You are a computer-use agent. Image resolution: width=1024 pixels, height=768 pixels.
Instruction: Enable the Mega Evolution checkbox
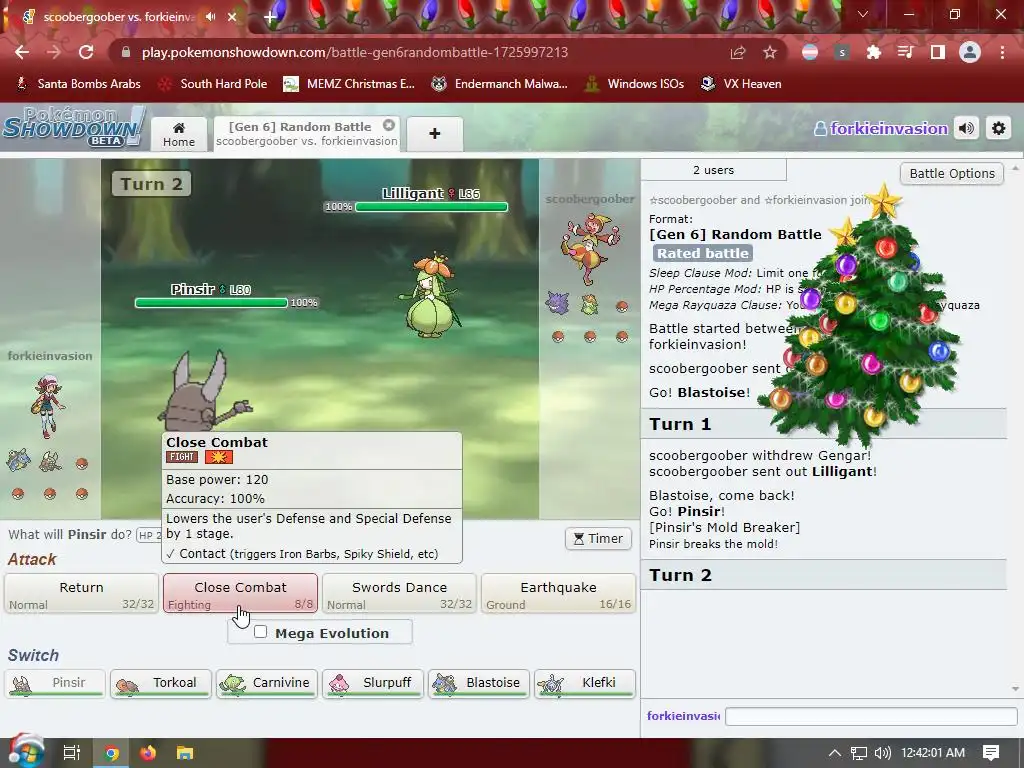pos(261,632)
